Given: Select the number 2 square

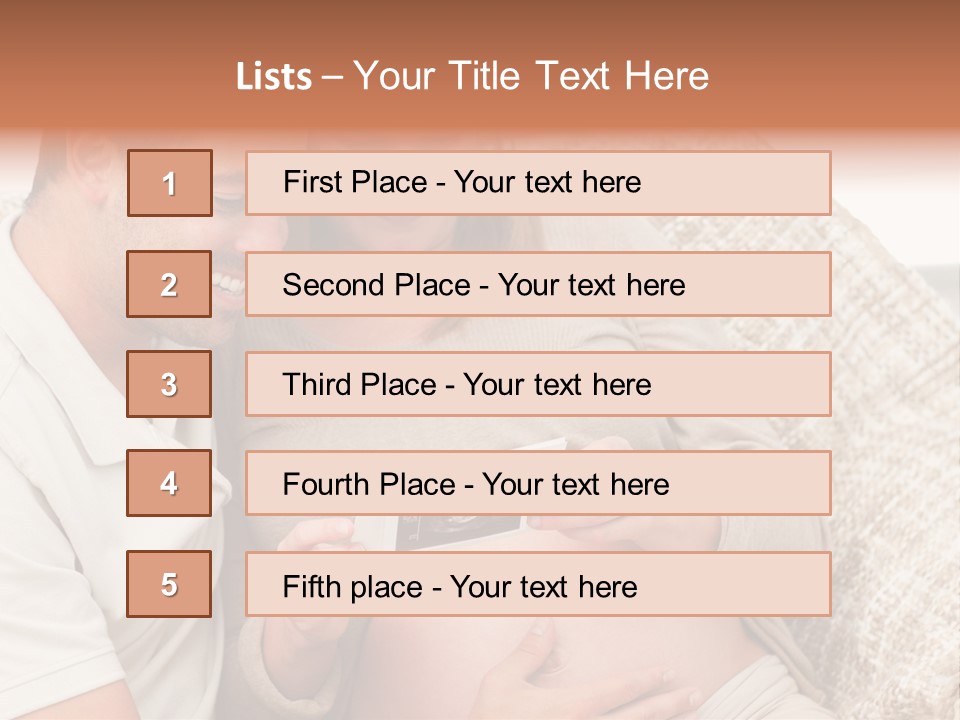Looking at the screenshot, I should (169, 285).
